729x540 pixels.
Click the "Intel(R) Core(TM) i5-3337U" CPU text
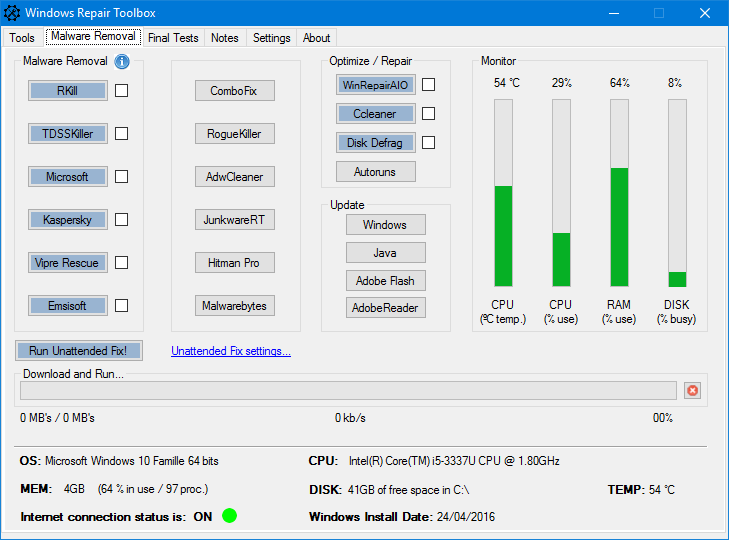pos(454,461)
